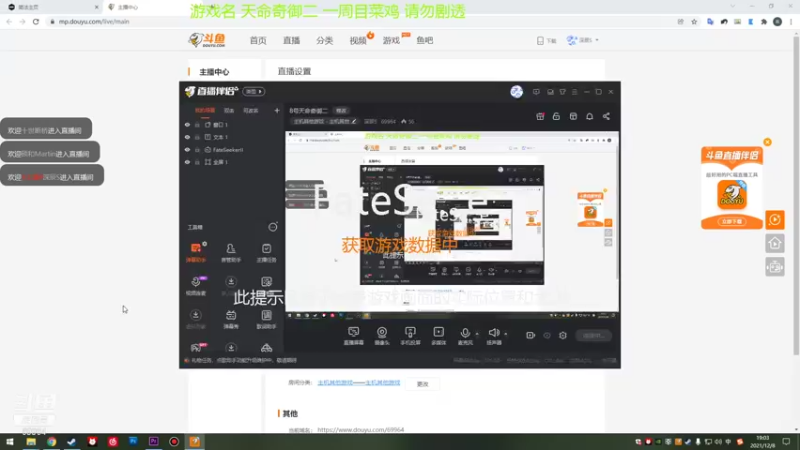
Task: Switch to the first browser tab
Action: tap(51, 7)
